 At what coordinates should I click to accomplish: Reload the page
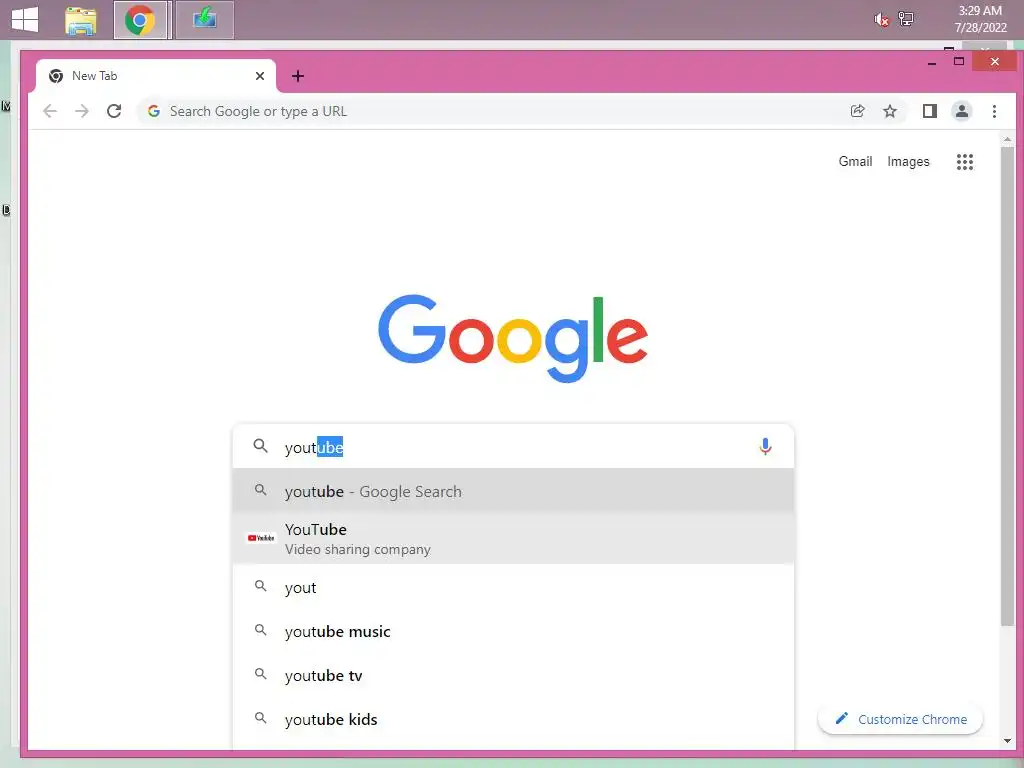[x=114, y=111]
